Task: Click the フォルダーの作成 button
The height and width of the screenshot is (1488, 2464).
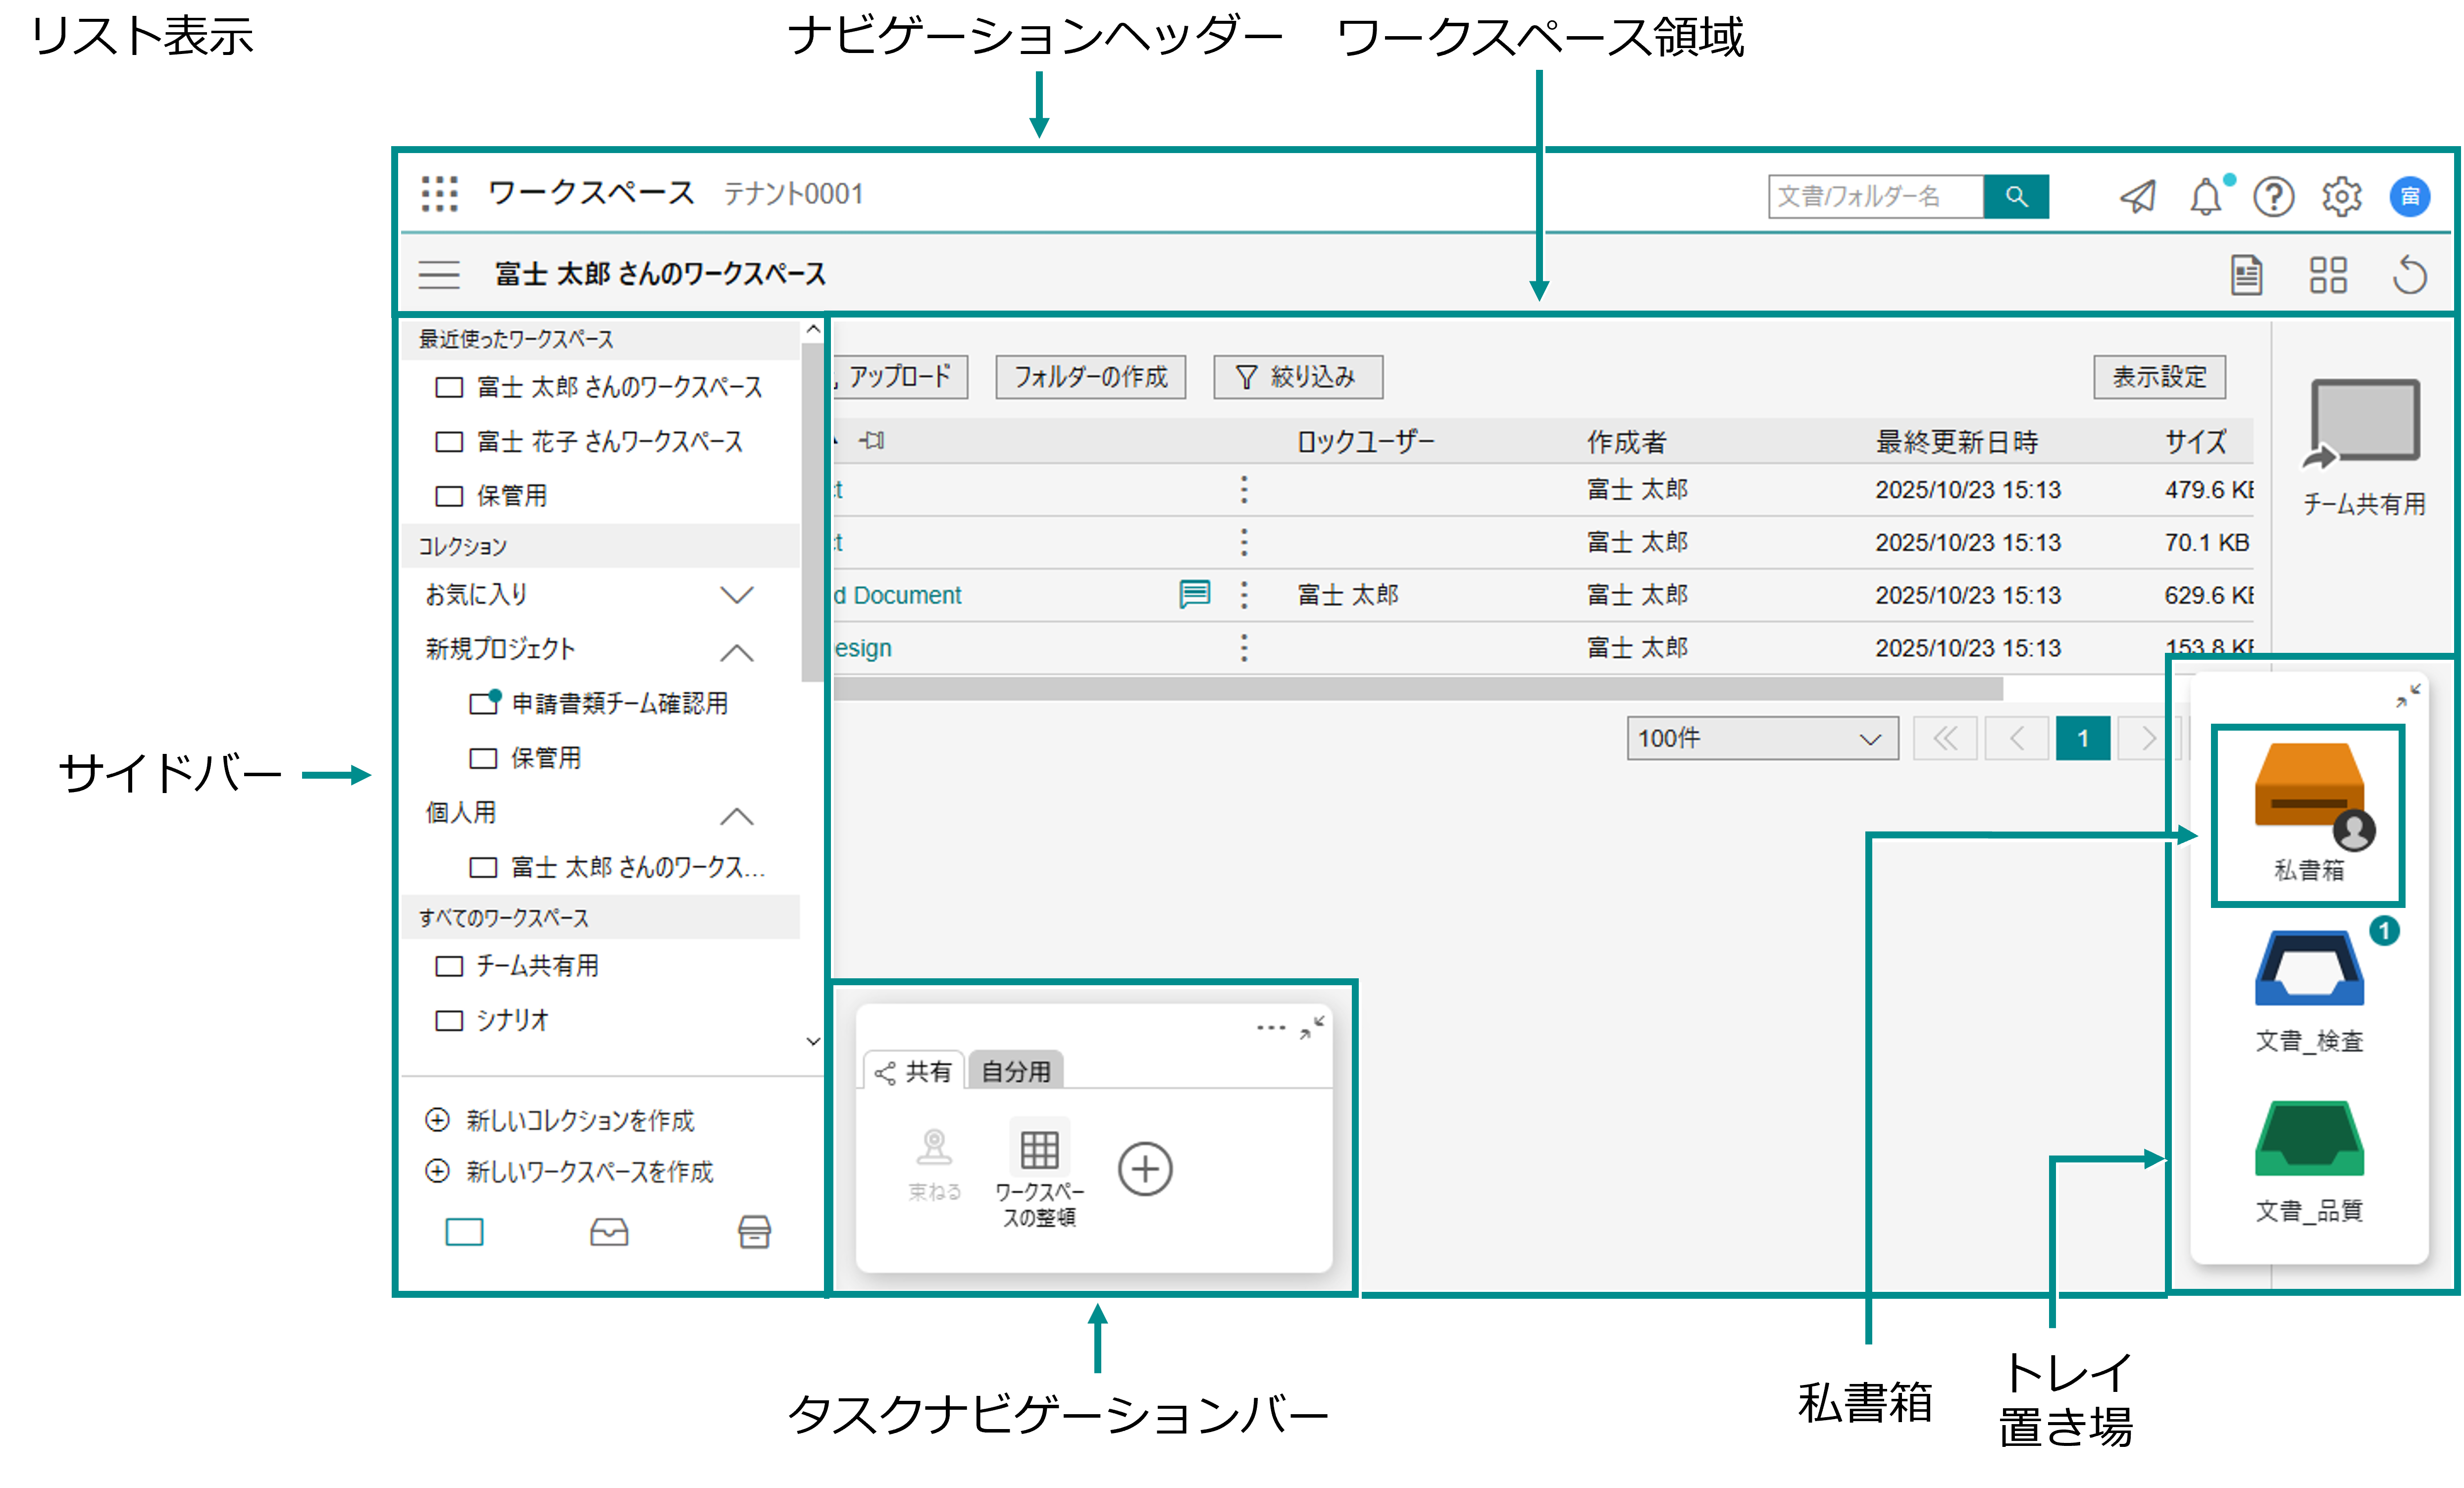Action: tap(1090, 377)
